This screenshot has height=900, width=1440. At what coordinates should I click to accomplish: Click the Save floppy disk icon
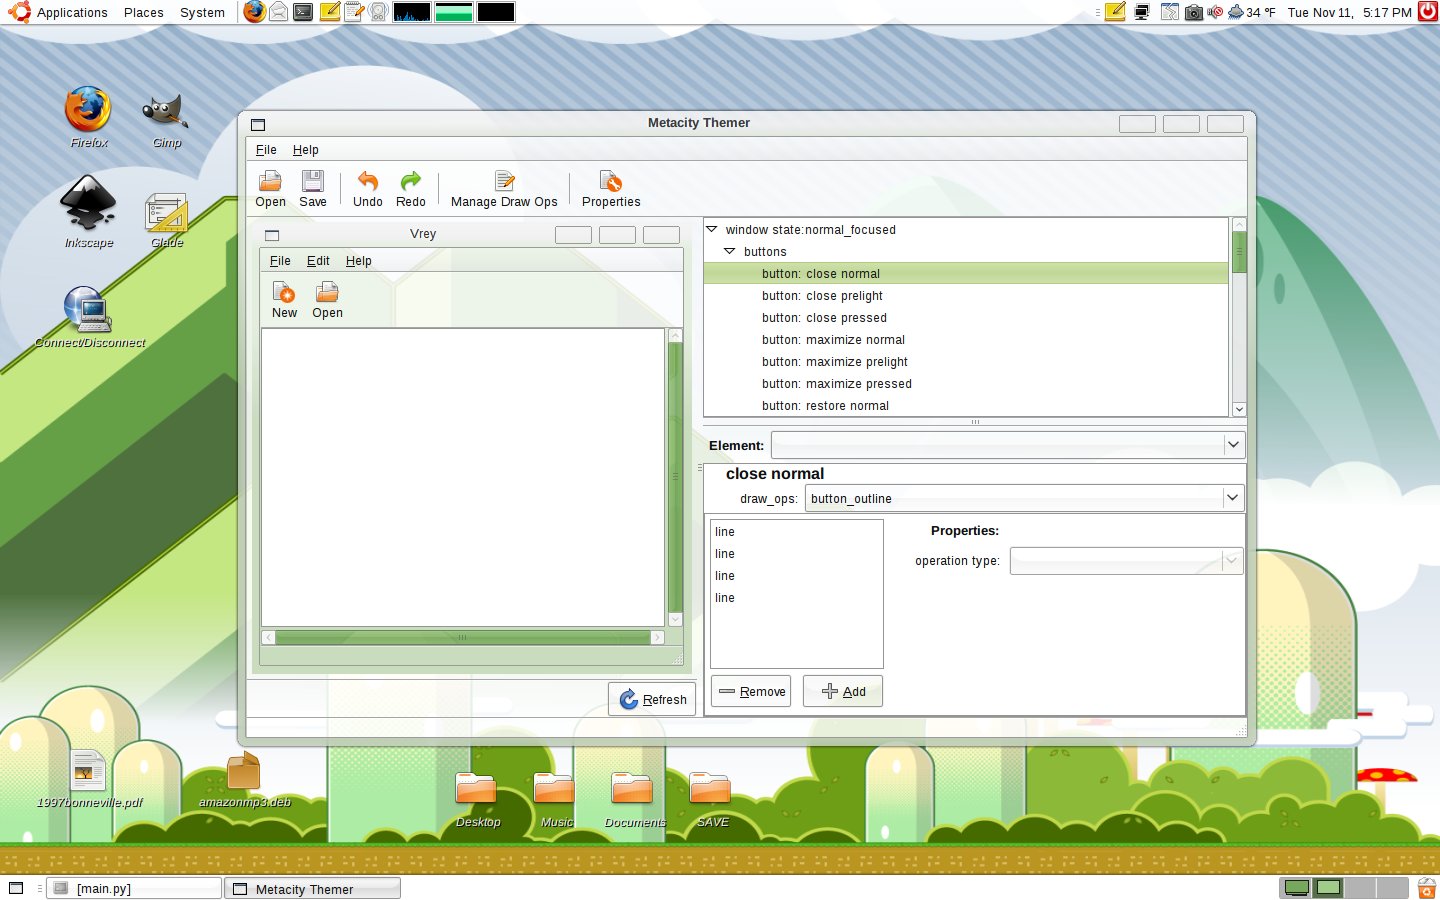[x=313, y=182]
